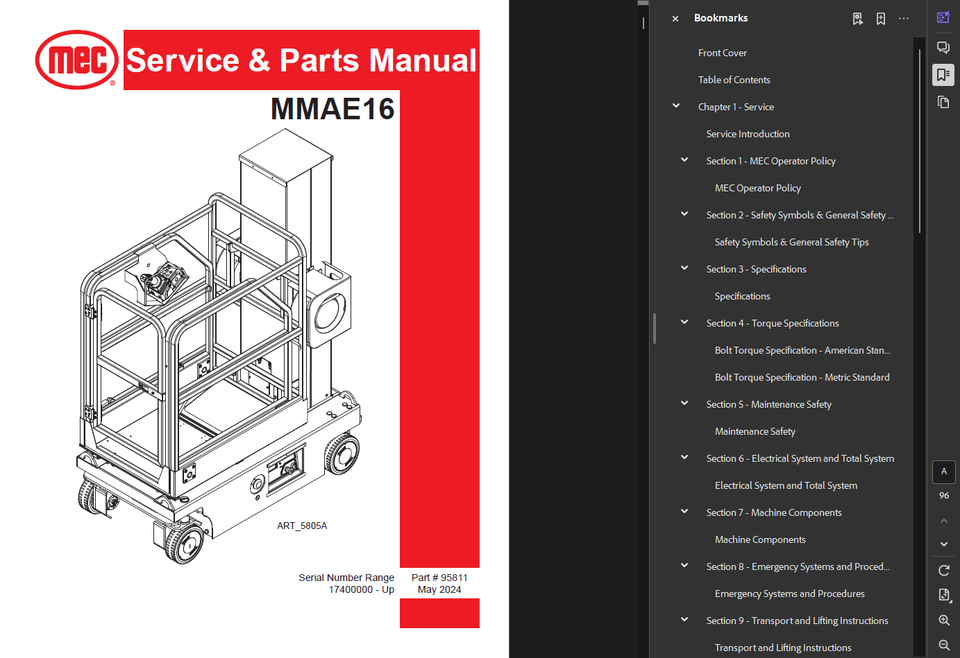Zoom in on the document

pyautogui.click(x=943, y=620)
